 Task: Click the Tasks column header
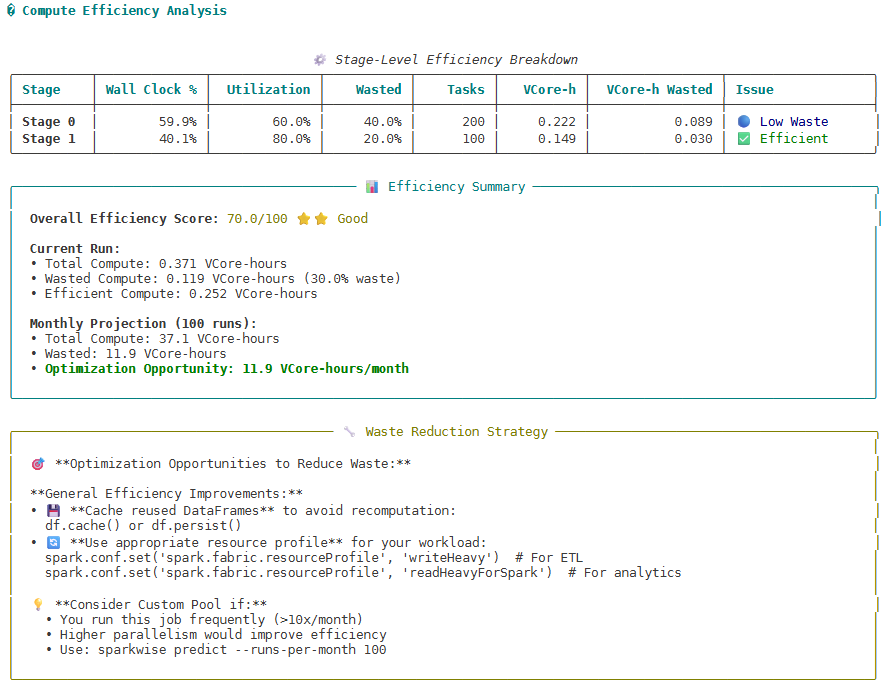466,90
